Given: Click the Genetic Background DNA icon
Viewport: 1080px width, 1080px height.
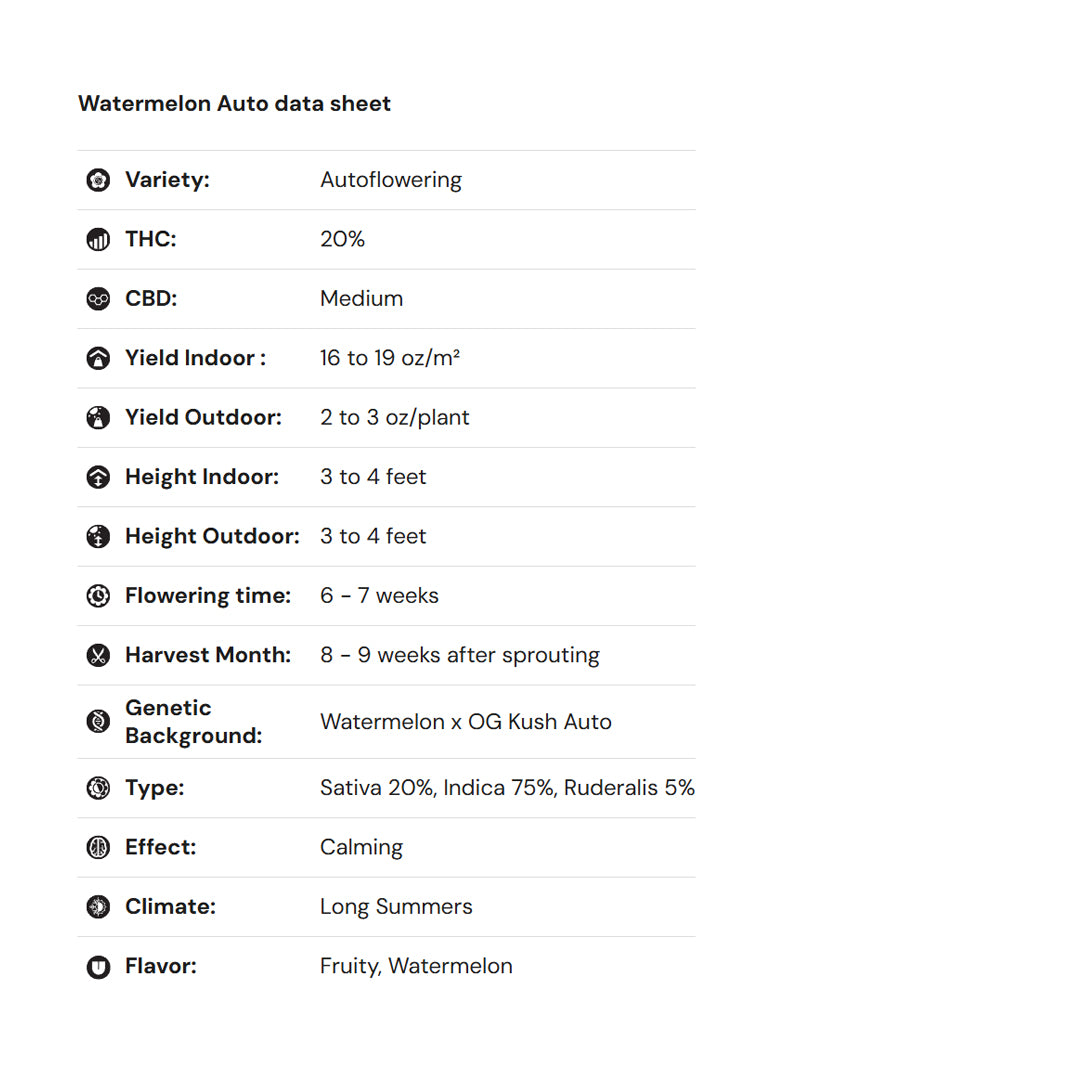Looking at the screenshot, I should [x=98, y=722].
